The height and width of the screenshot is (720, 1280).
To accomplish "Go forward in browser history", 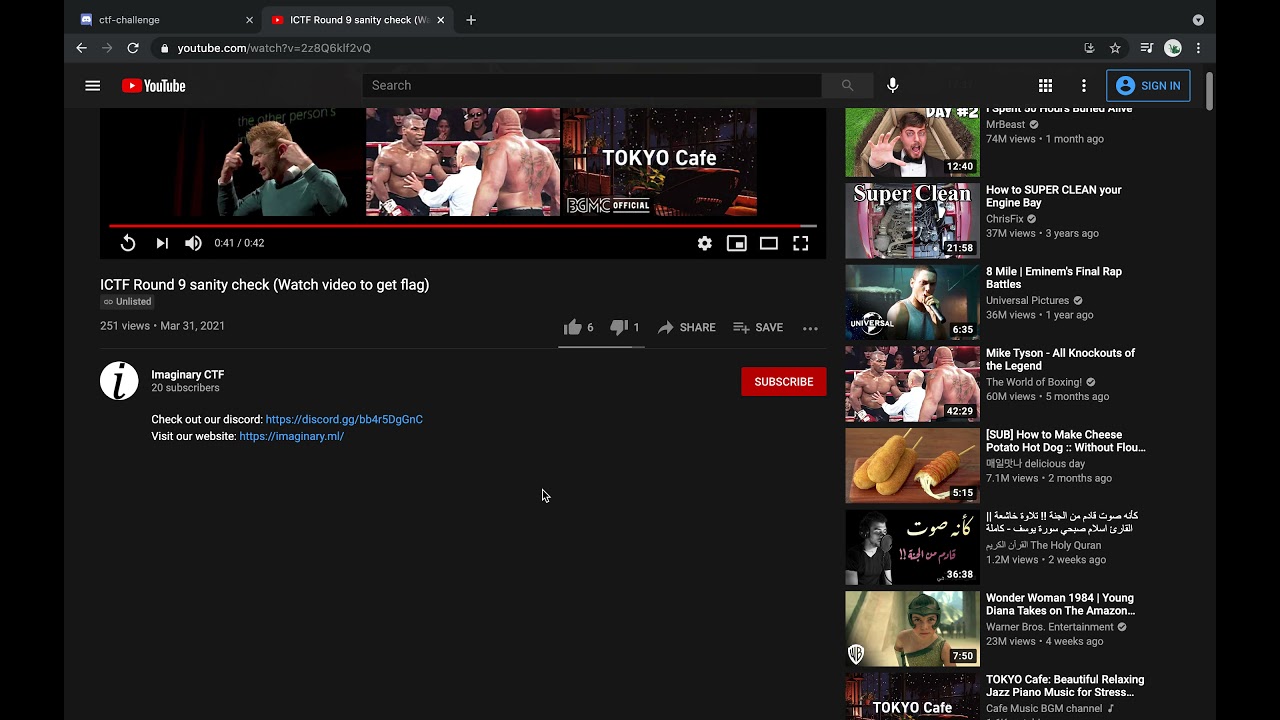I will point(107,48).
